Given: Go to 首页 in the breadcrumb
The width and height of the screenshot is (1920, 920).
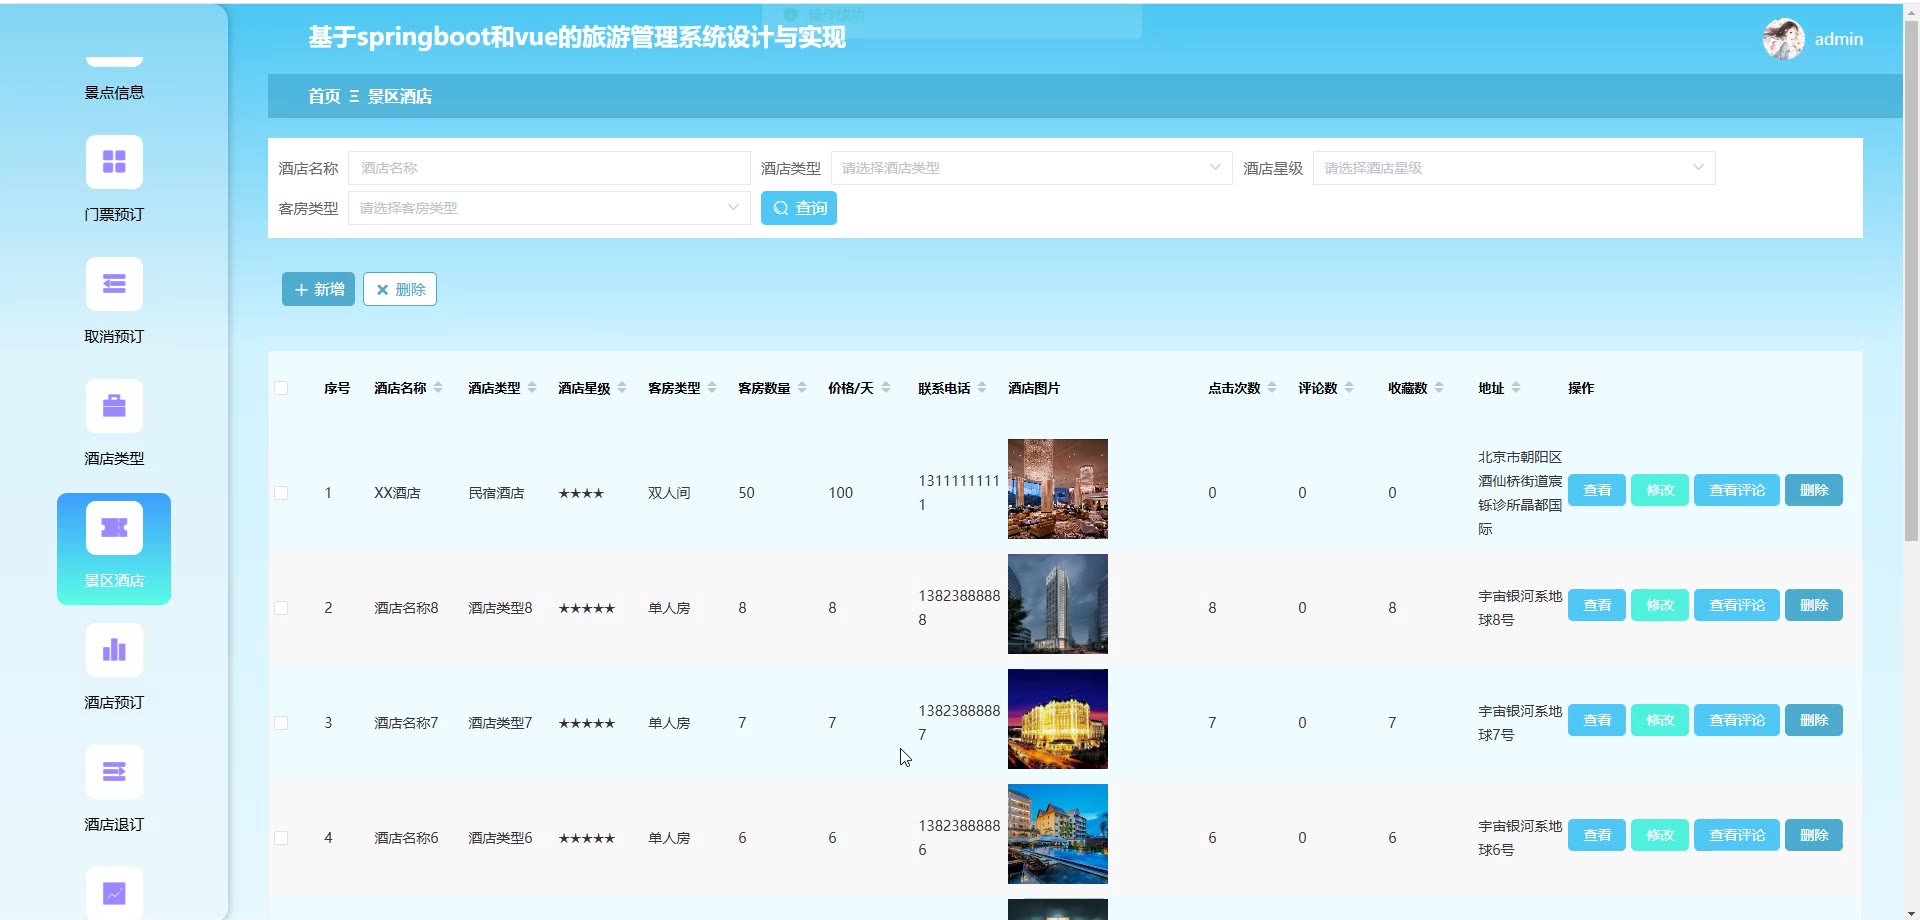Looking at the screenshot, I should coord(324,97).
